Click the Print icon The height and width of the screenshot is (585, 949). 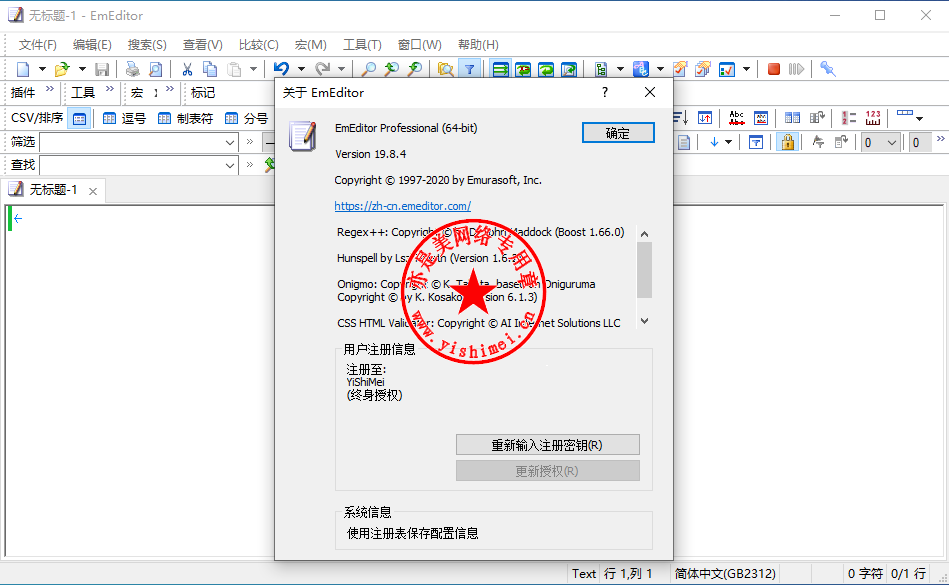pyautogui.click(x=133, y=69)
